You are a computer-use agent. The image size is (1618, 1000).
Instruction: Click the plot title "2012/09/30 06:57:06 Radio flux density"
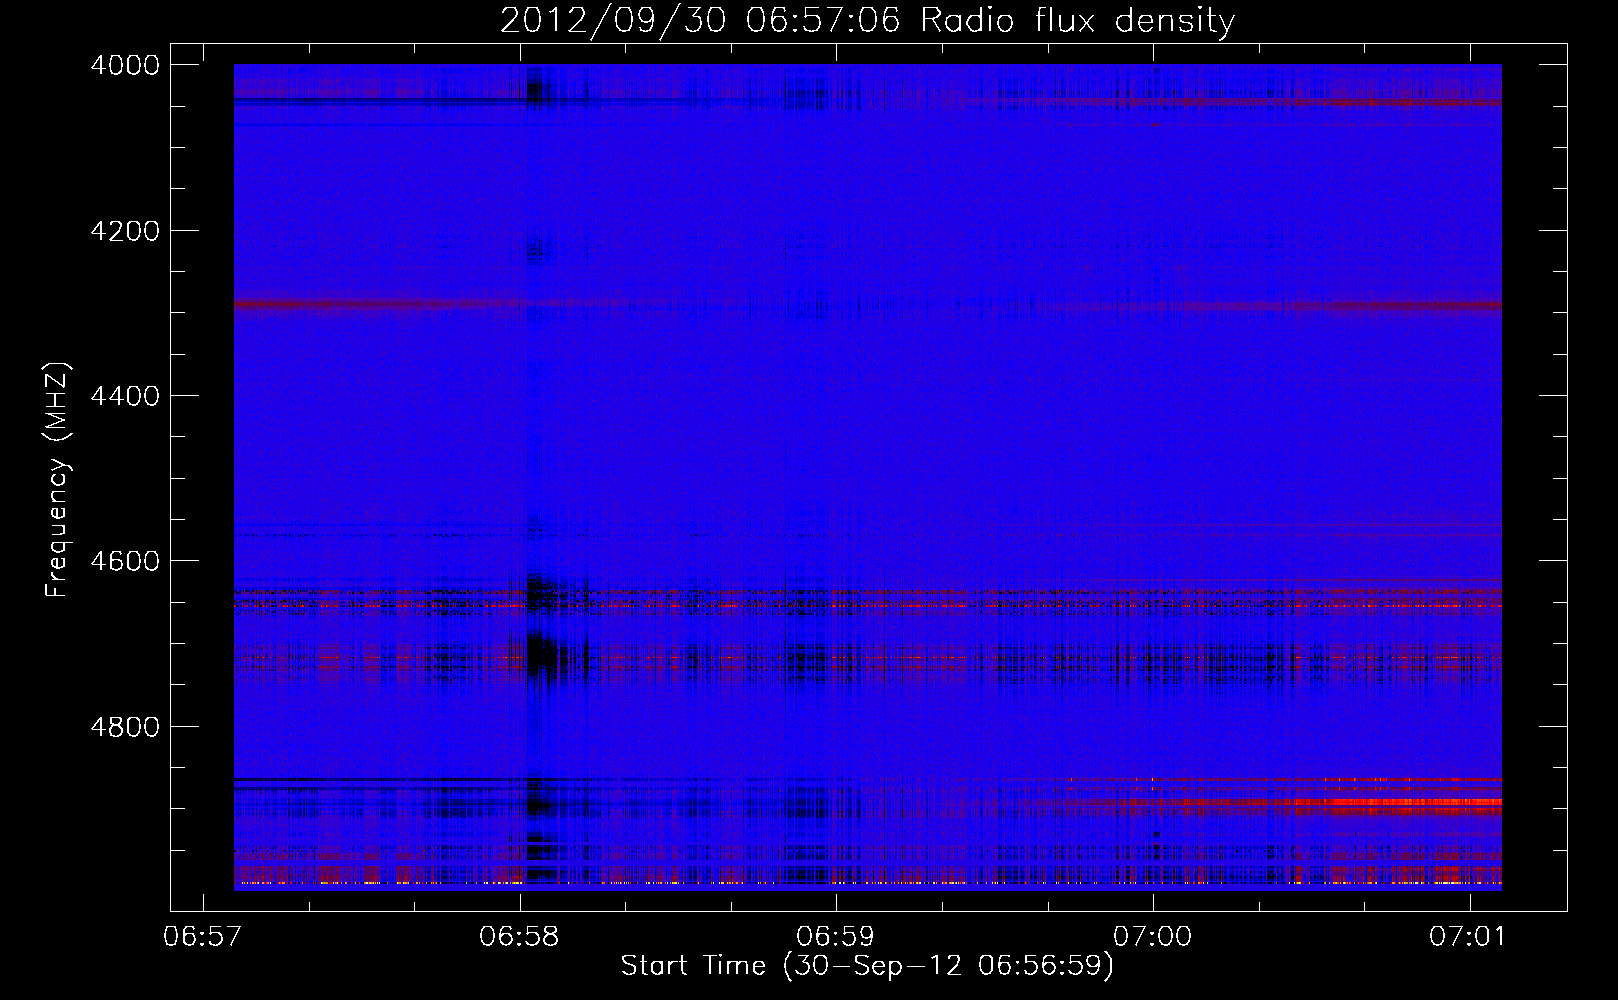coord(867,21)
